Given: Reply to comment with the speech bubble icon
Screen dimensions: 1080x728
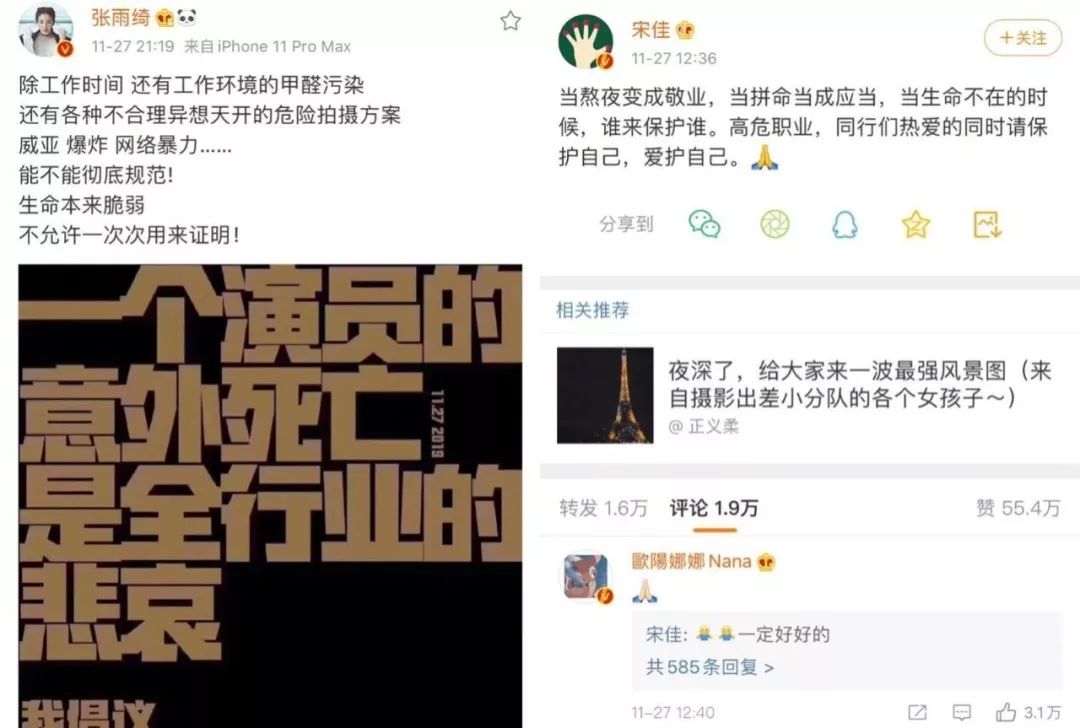Looking at the screenshot, I should coord(962,712).
